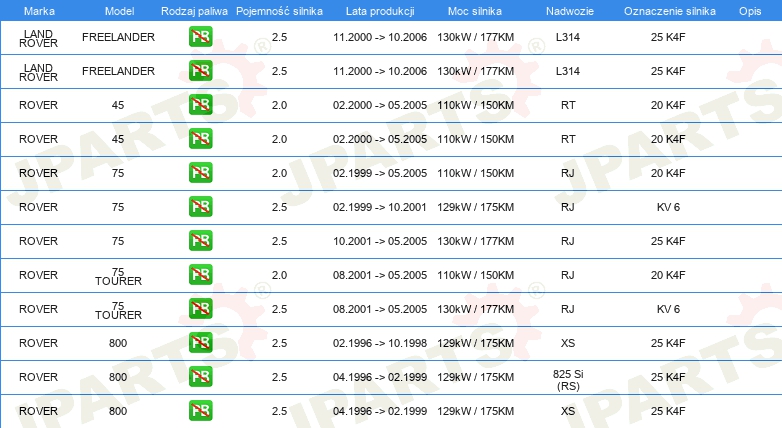
Task: Click 20 K4F engine code in Rover 75 02.1999 row
Action: (x=668, y=173)
